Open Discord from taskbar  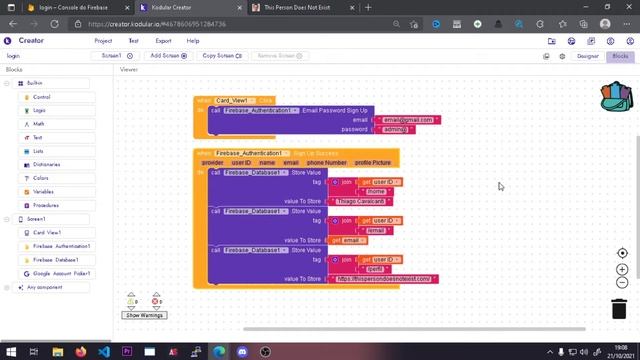(242, 352)
